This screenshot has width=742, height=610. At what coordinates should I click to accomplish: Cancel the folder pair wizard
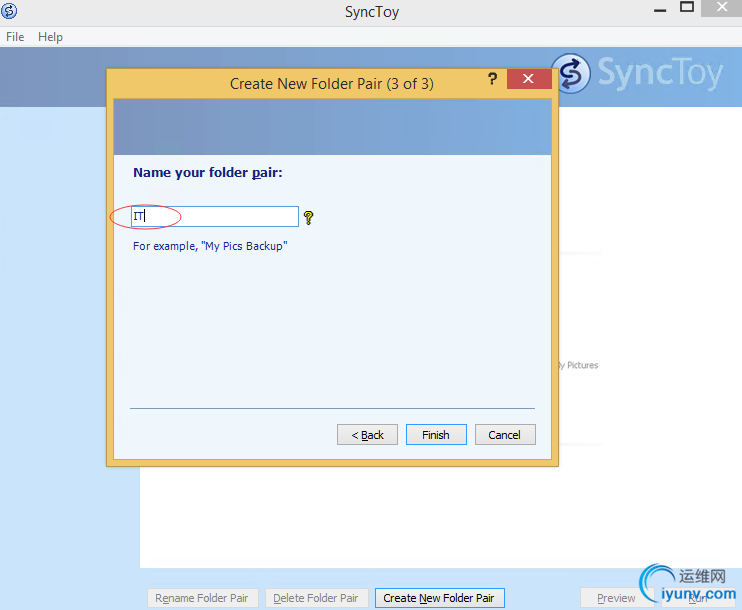click(505, 434)
